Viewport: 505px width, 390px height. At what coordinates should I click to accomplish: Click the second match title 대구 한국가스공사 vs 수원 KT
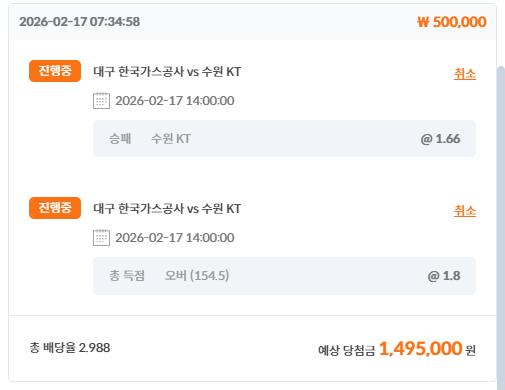tap(167, 209)
